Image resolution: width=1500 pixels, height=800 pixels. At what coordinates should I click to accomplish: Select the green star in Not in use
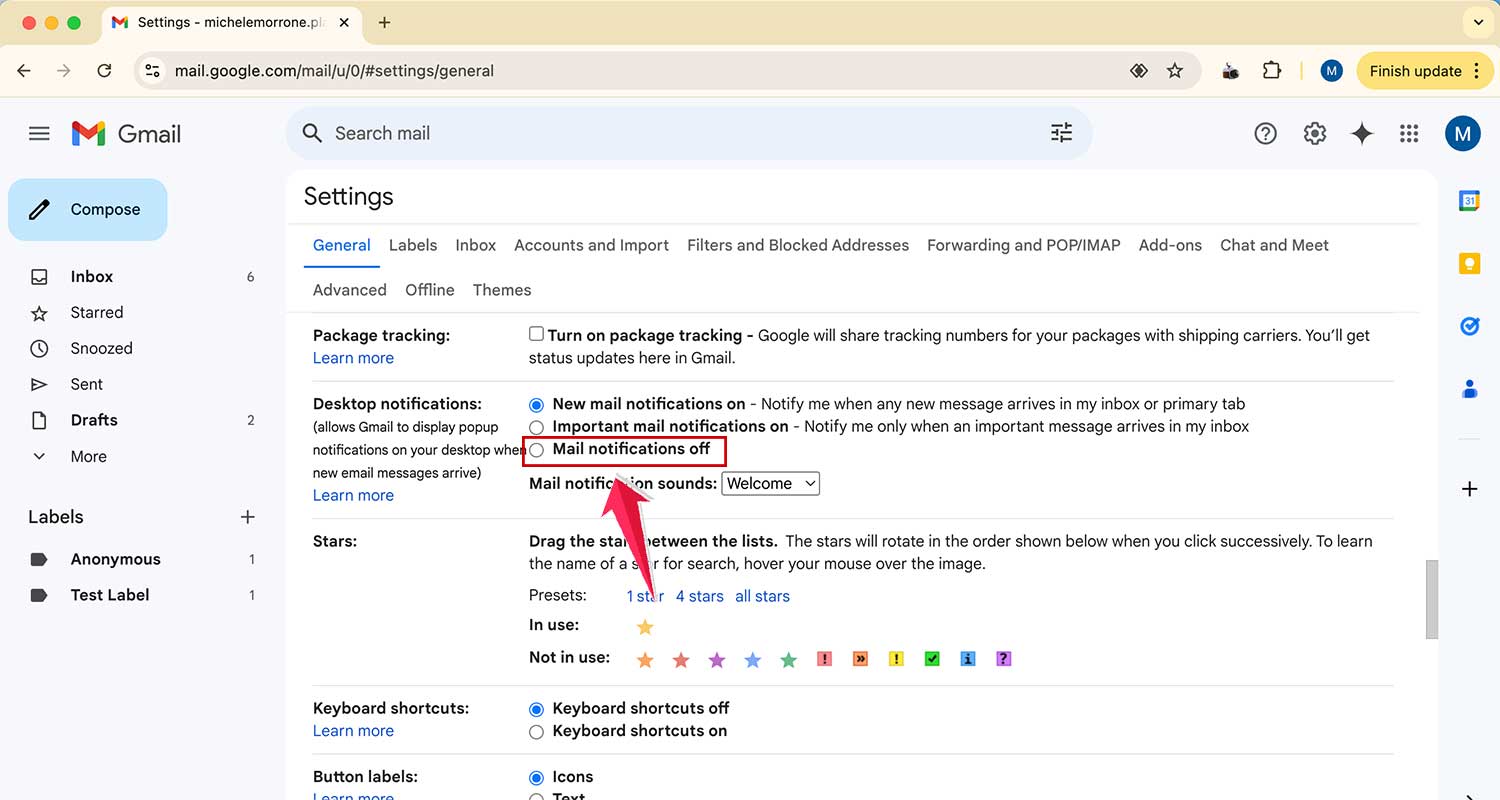(x=788, y=659)
